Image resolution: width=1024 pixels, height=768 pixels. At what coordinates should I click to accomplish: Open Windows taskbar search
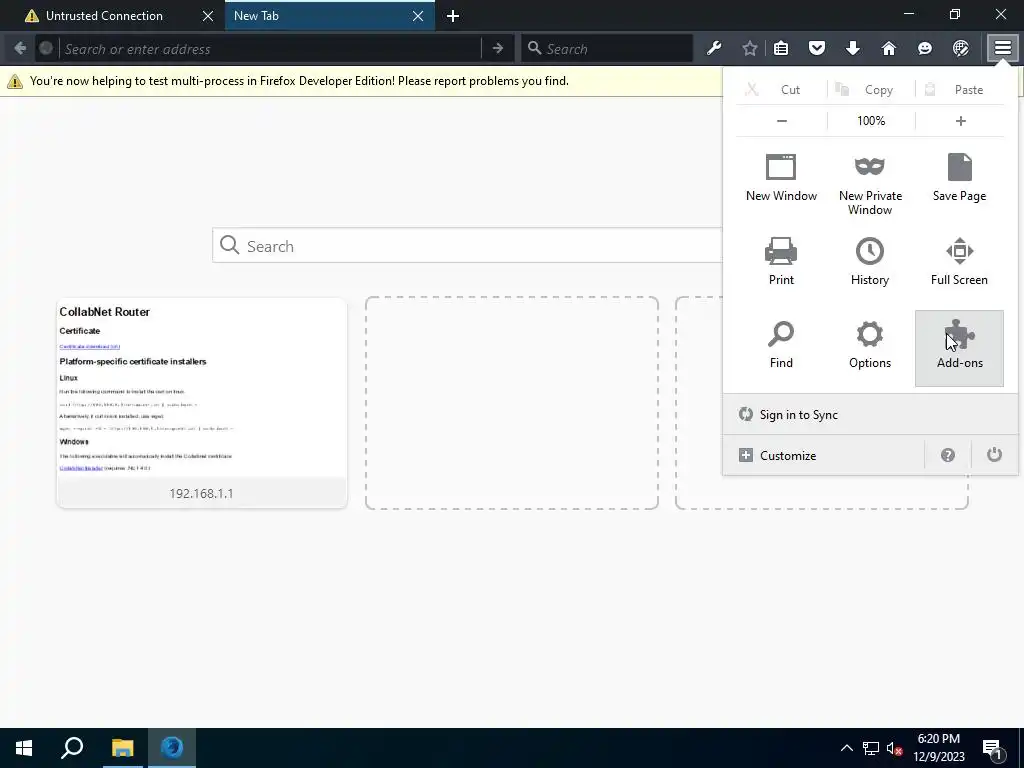click(72, 748)
